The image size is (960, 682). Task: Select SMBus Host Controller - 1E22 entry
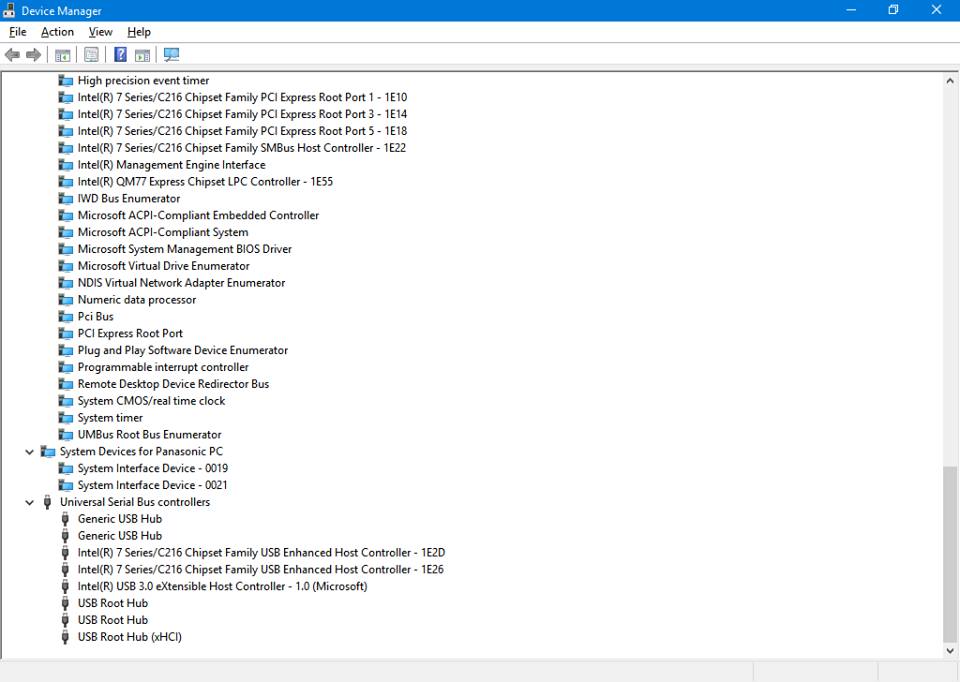pyautogui.click(x=242, y=148)
